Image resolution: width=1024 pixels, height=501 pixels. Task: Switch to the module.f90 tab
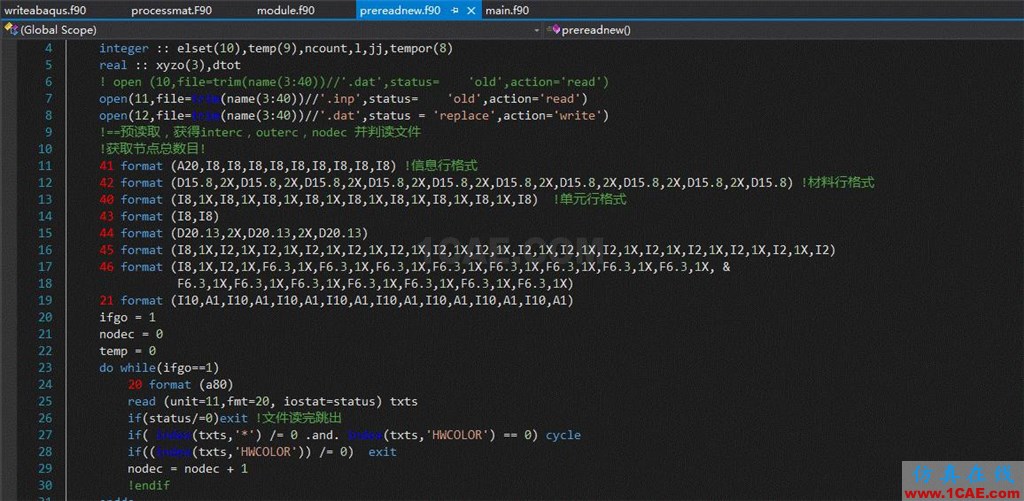(285, 10)
